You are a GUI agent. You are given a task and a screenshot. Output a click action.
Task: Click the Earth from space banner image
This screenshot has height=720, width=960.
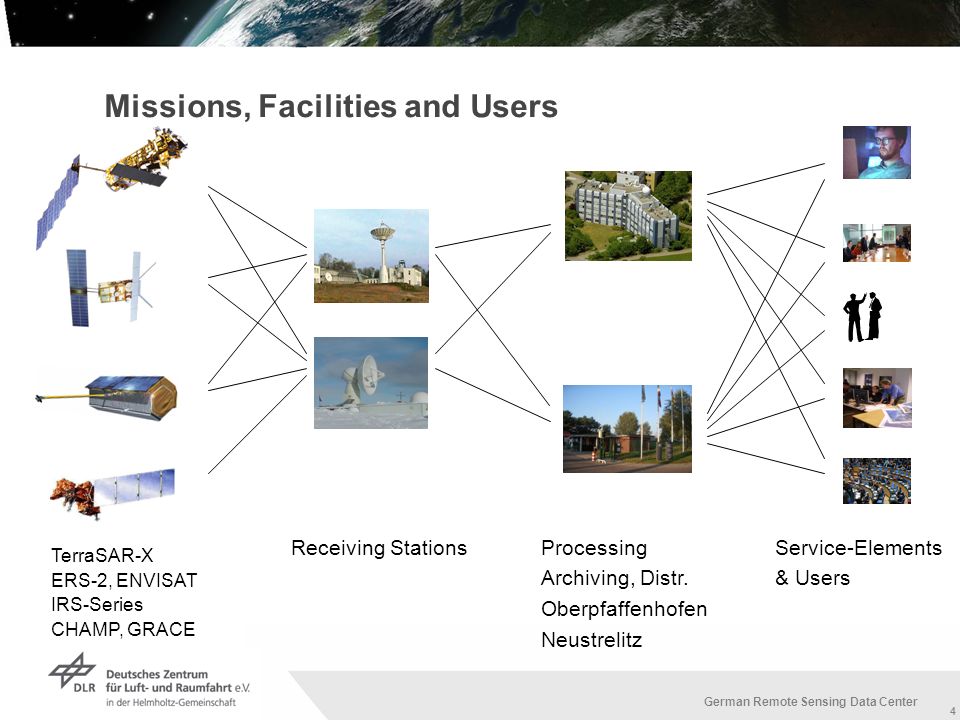484,23
